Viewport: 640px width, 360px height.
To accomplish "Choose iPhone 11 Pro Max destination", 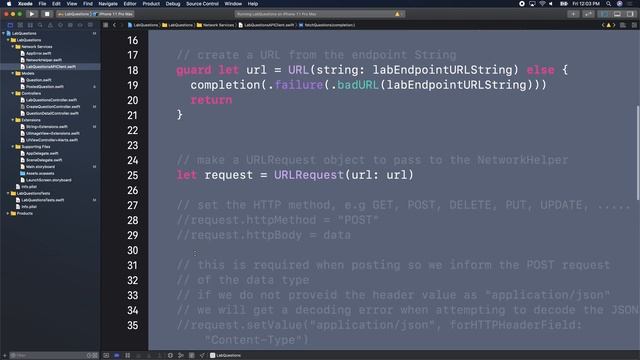I will pyautogui.click(x=114, y=14).
